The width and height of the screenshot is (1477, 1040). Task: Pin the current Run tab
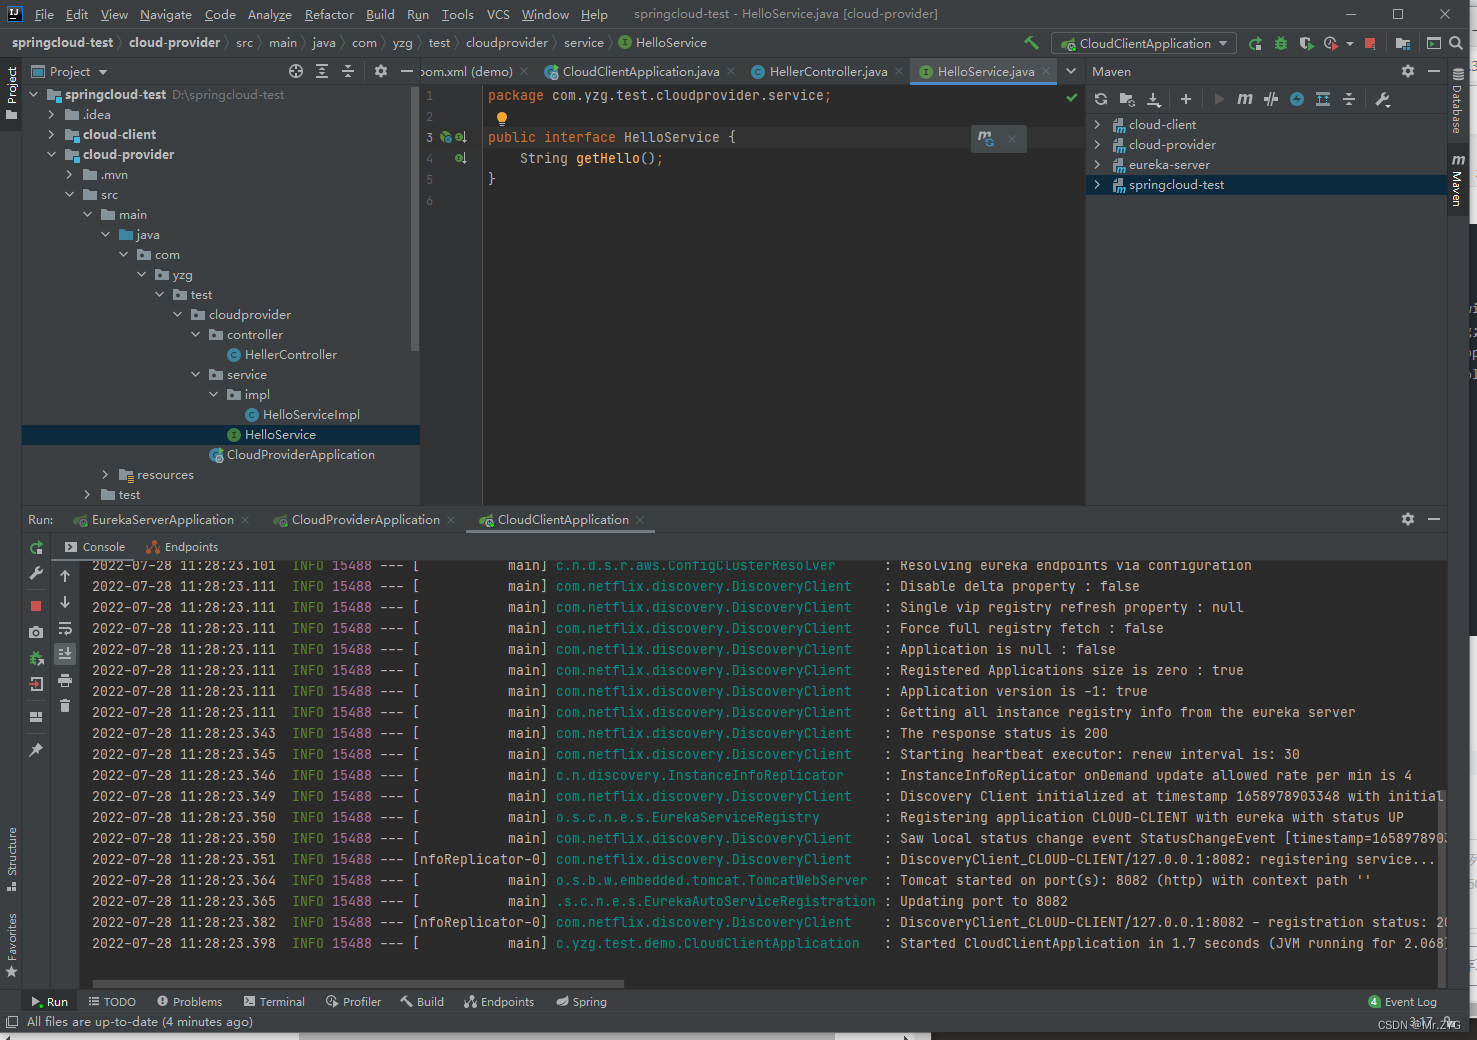(x=36, y=750)
